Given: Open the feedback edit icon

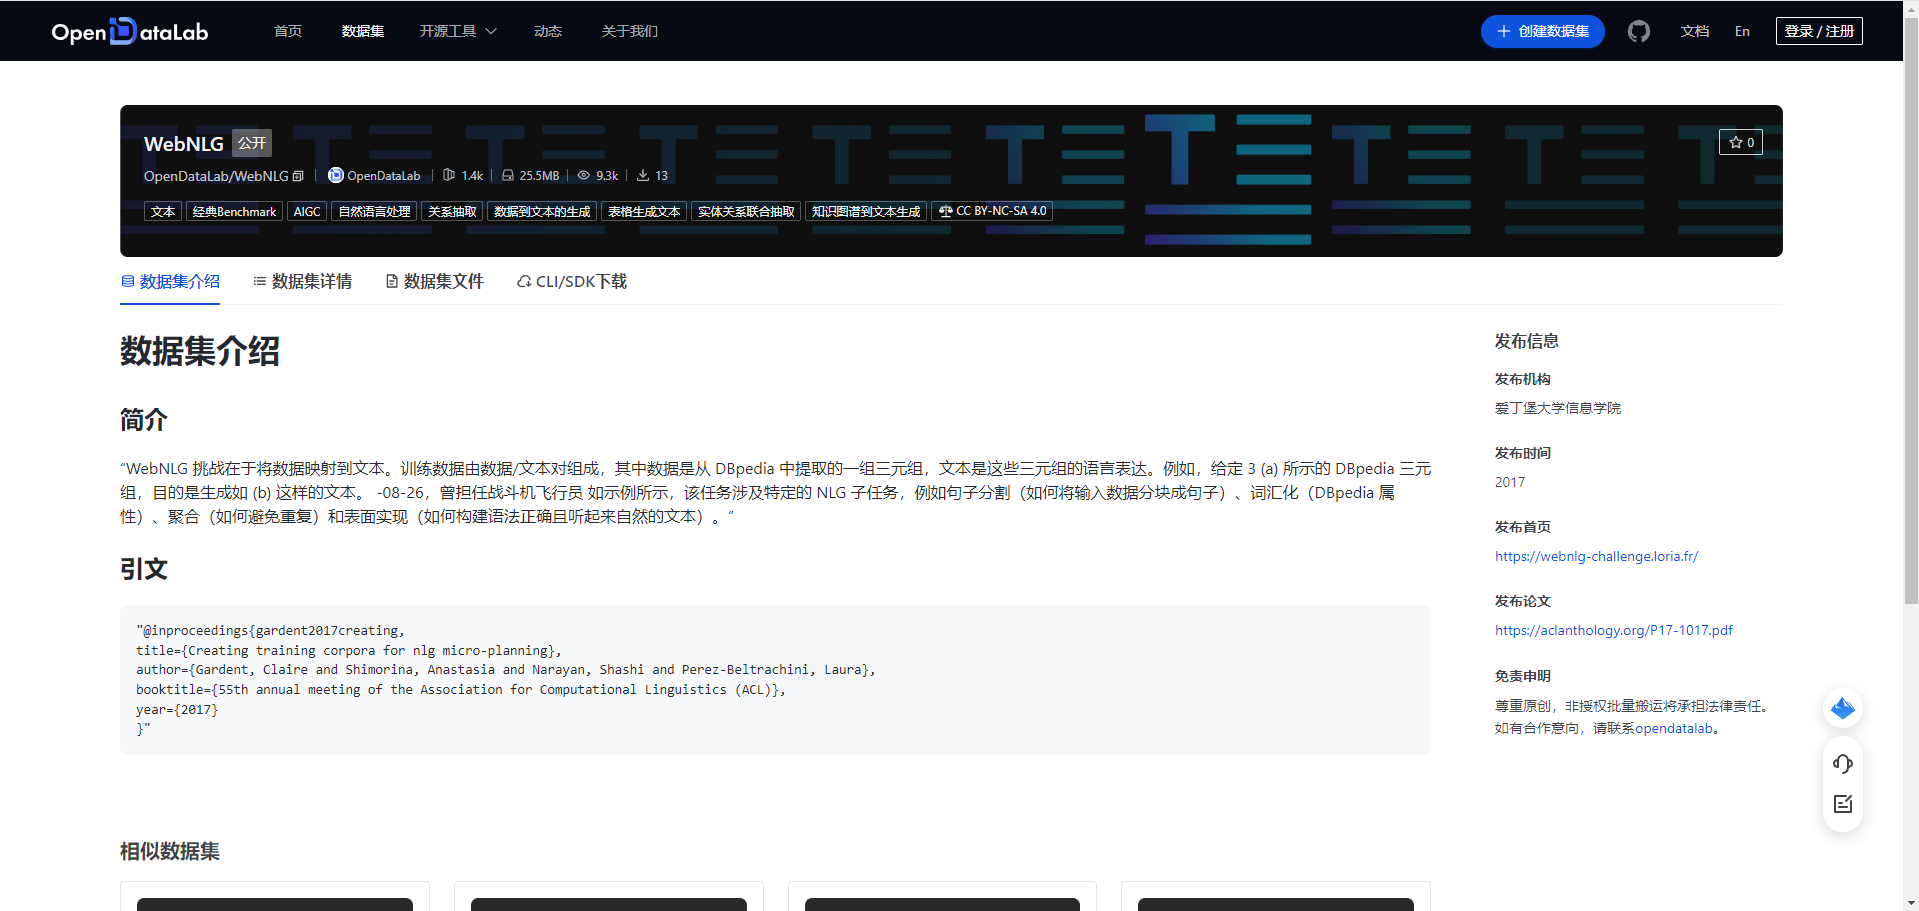Looking at the screenshot, I should pyautogui.click(x=1843, y=804).
